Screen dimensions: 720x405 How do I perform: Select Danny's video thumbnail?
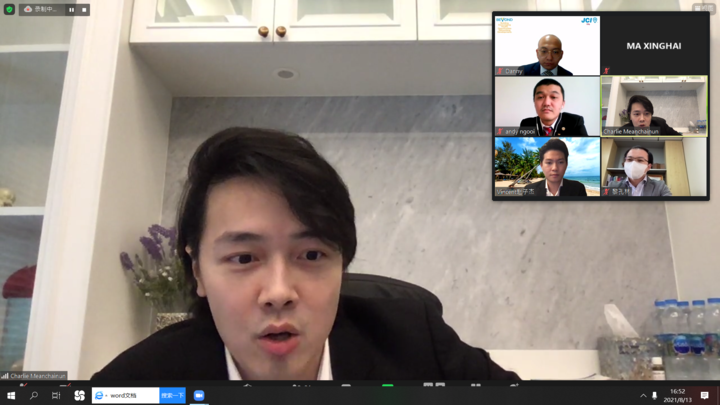(546, 45)
